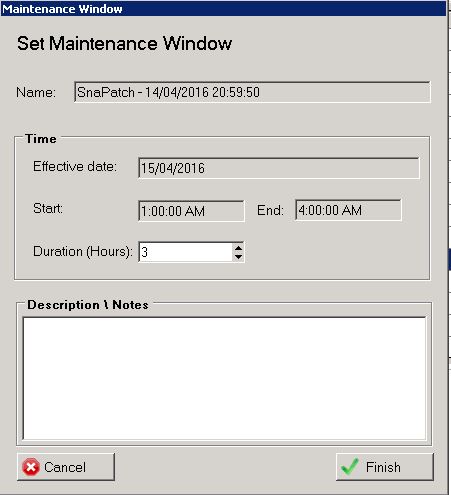Select the Name field with SnaPatch text

coord(252,92)
